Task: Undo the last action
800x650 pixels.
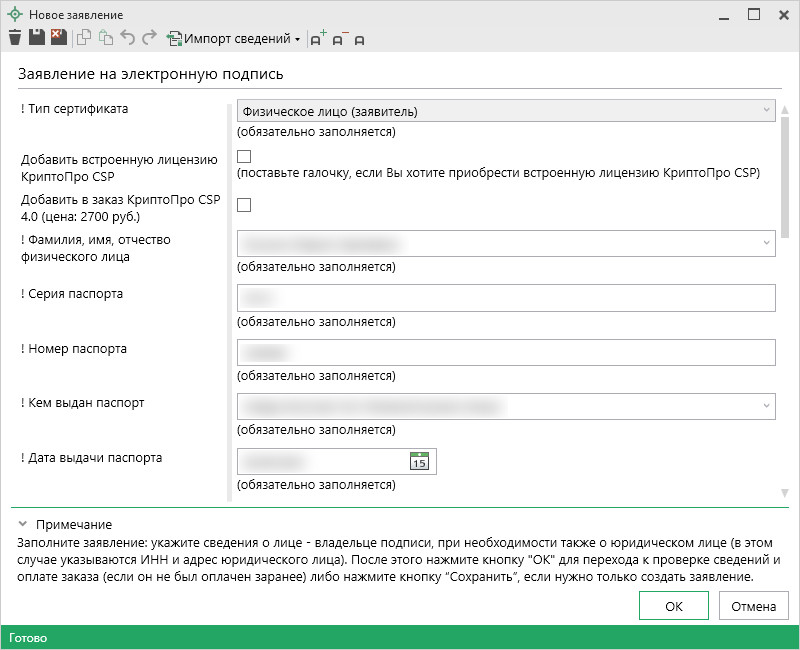Action: [x=127, y=39]
